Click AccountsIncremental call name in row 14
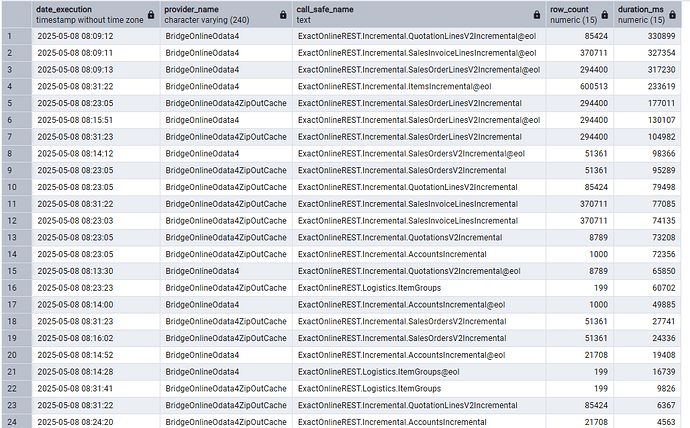Screen dimensions: 690x428 tap(419, 254)
